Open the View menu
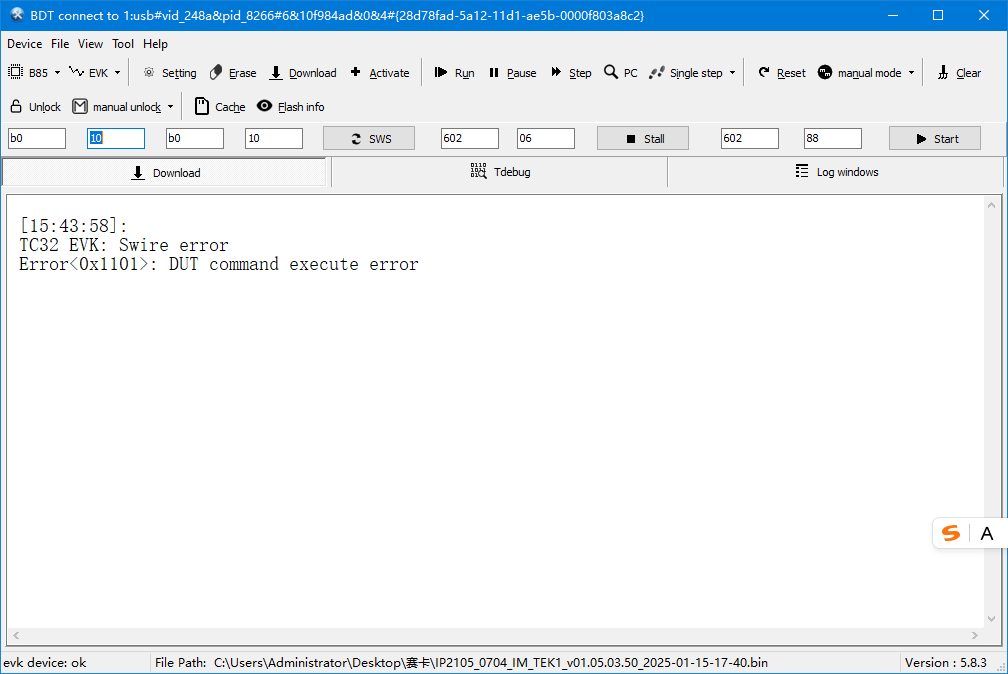 pyautogui.click(x=90, y=44)
